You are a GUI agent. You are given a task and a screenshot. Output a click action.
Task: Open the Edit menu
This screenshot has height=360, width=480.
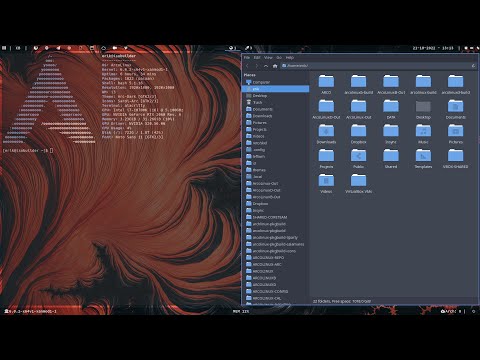(257, 58)
